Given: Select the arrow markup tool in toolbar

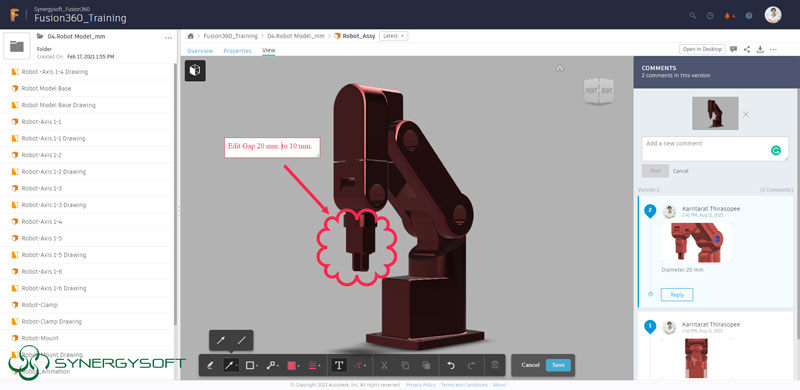Looking at the screenshot, I should 231,365.
